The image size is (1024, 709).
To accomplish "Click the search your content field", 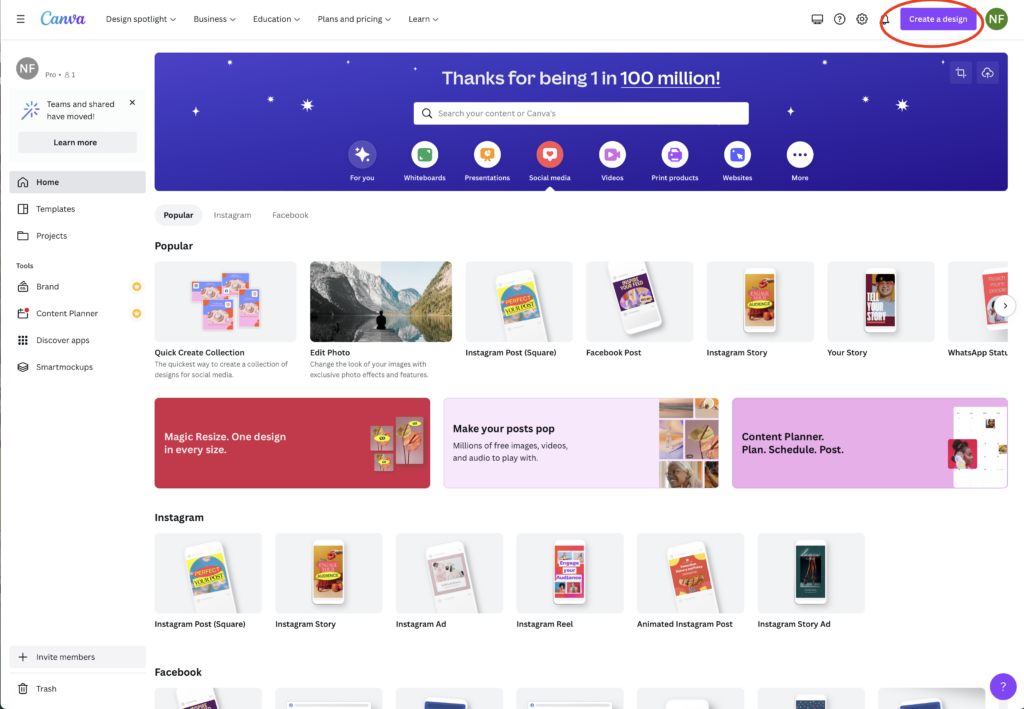I will tap(581, 113).
